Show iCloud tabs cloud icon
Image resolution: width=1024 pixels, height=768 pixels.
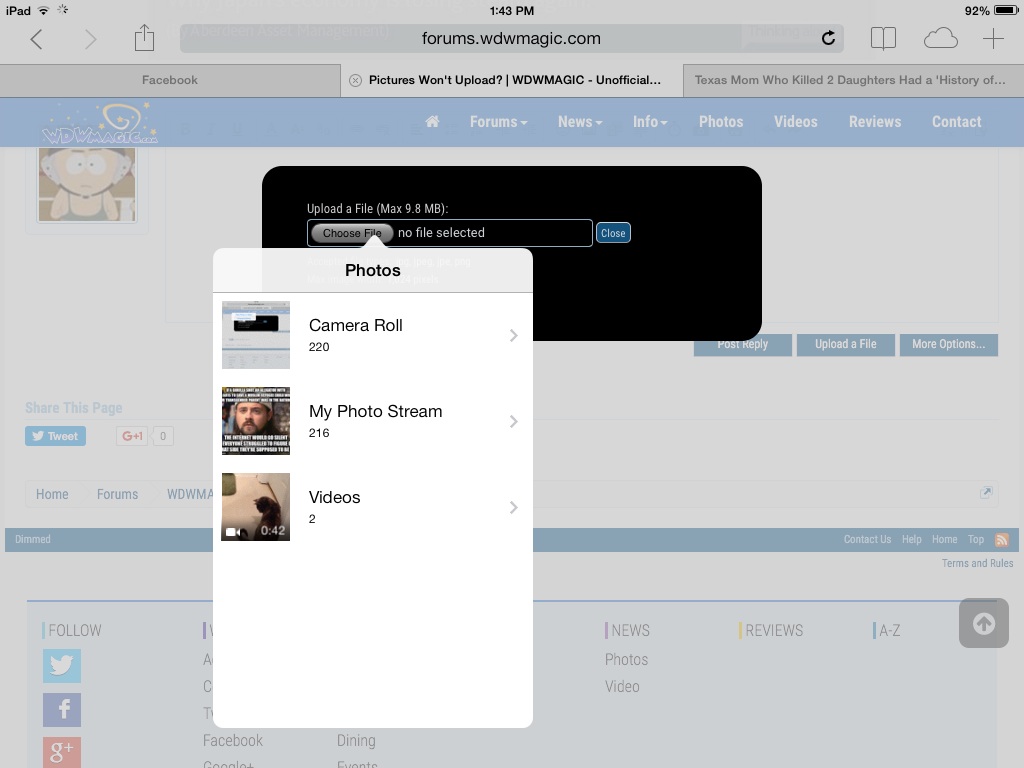point(940,39)
